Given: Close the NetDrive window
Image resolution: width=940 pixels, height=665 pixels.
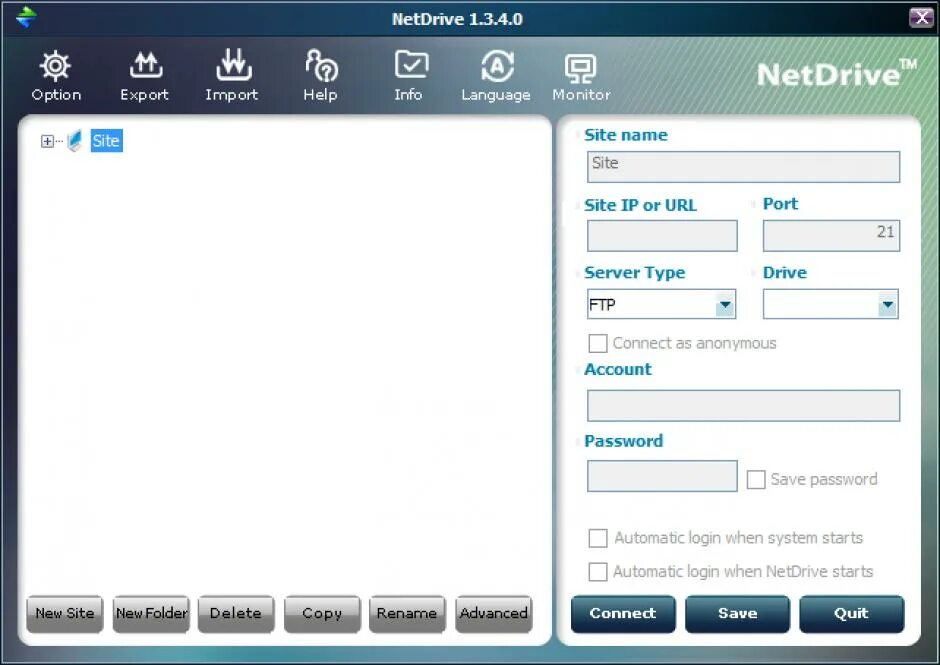Looking at the screenshot, I should coord(921,17).
